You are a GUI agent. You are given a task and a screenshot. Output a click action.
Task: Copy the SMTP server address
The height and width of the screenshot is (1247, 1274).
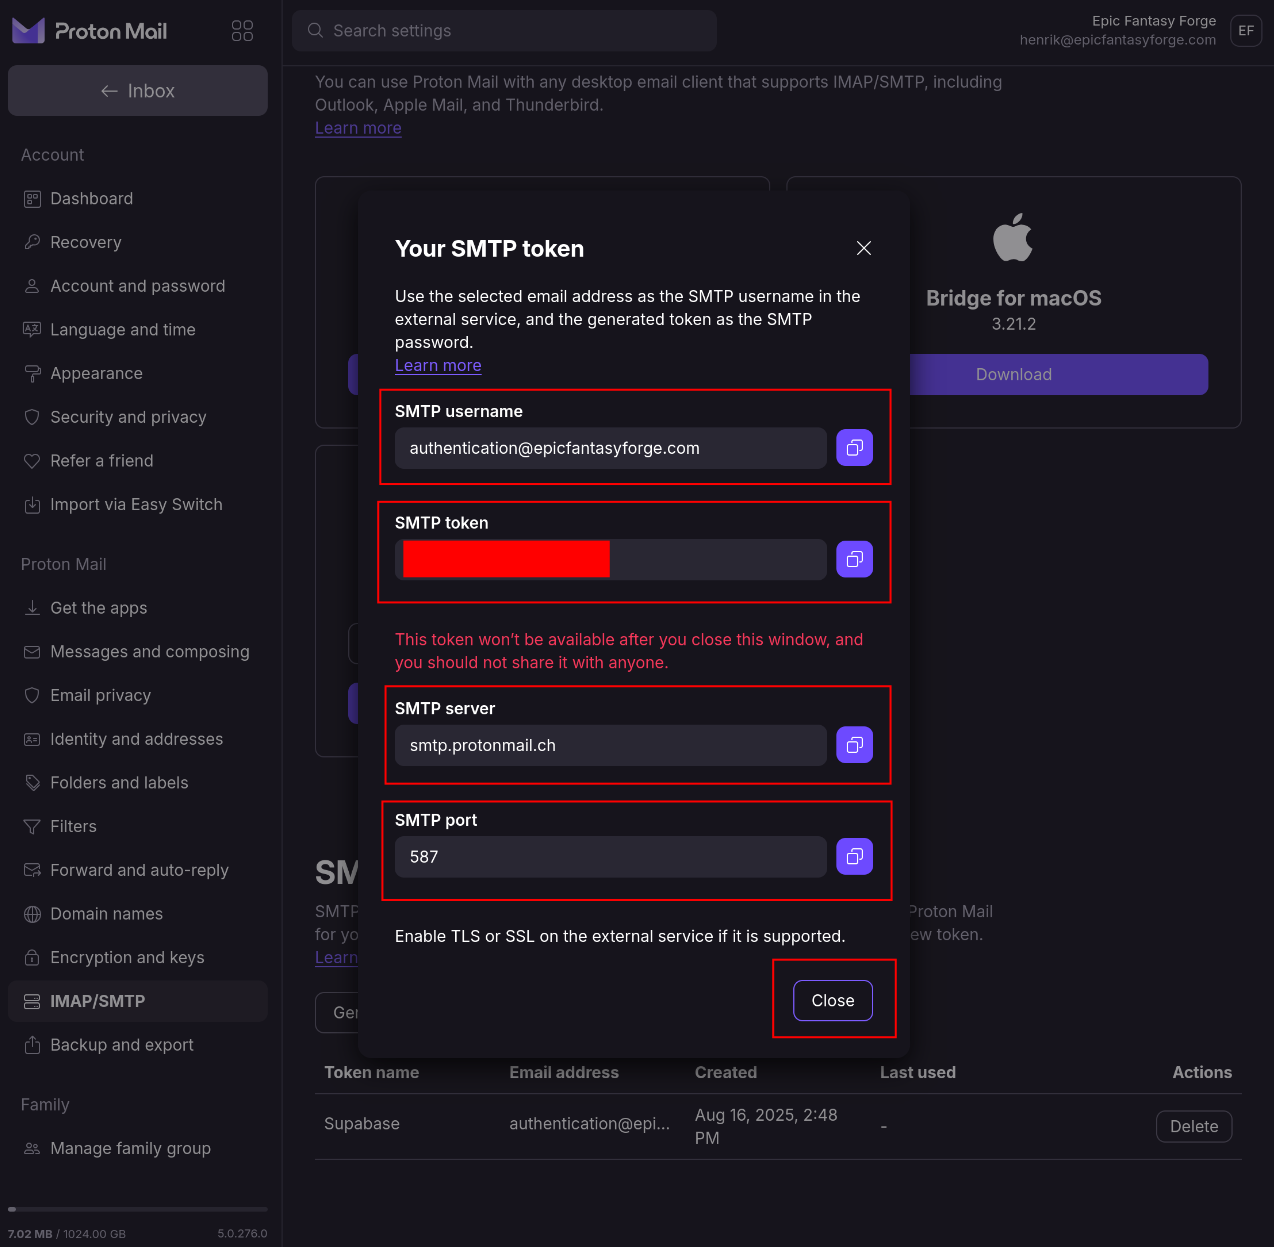coord(854,745)
